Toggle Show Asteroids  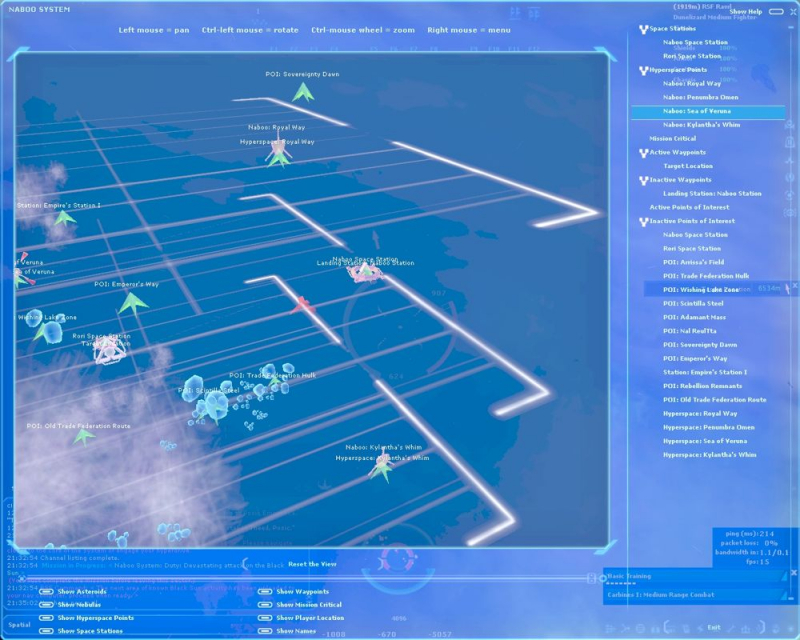[x=46, y=592]
